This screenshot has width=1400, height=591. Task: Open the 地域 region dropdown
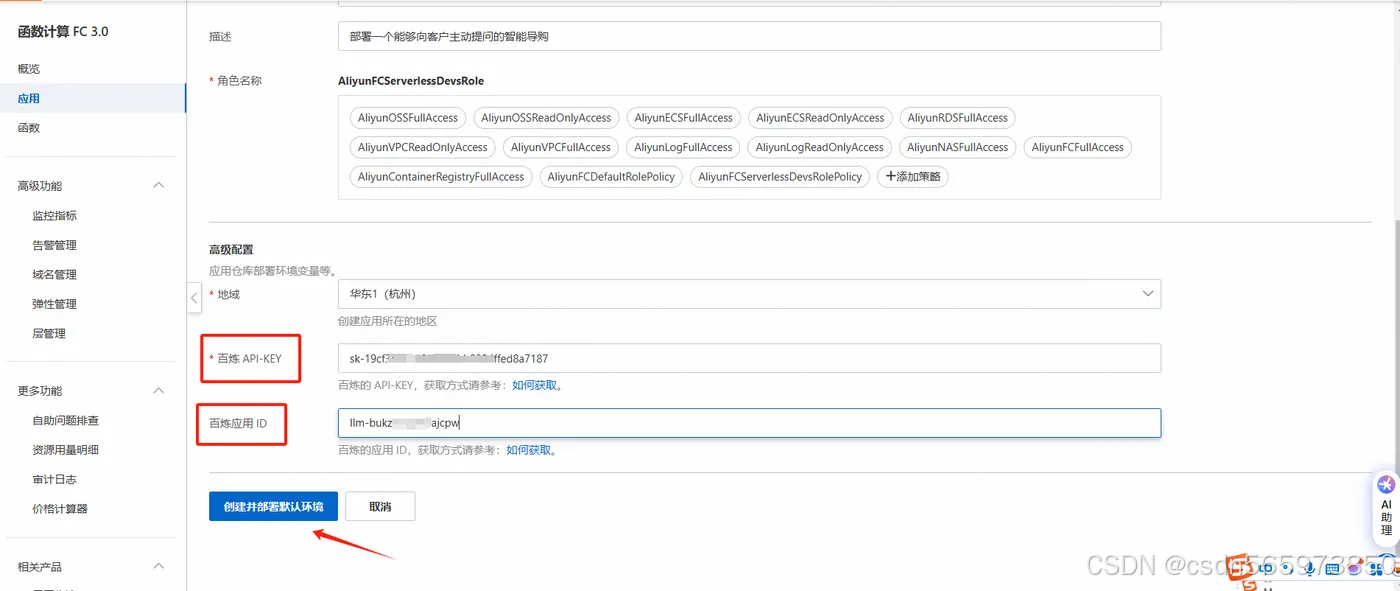pos(749,294)
